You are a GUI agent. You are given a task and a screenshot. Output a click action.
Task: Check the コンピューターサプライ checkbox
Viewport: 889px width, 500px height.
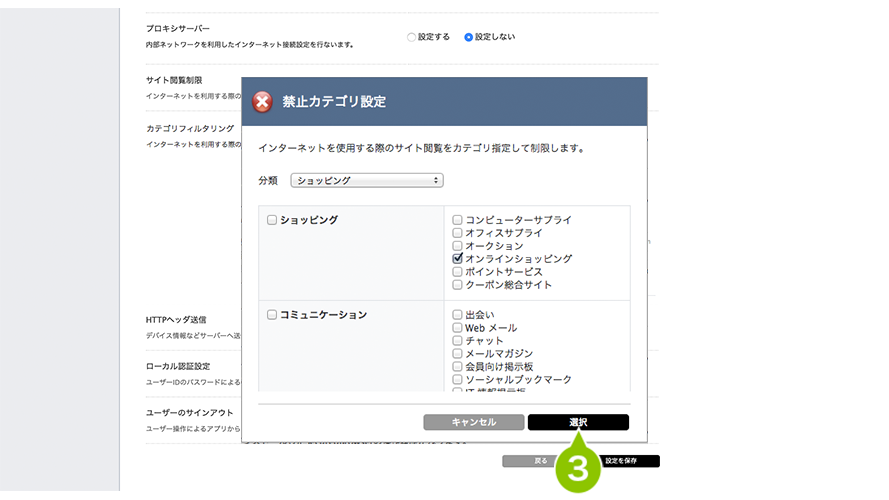(457, 220)
